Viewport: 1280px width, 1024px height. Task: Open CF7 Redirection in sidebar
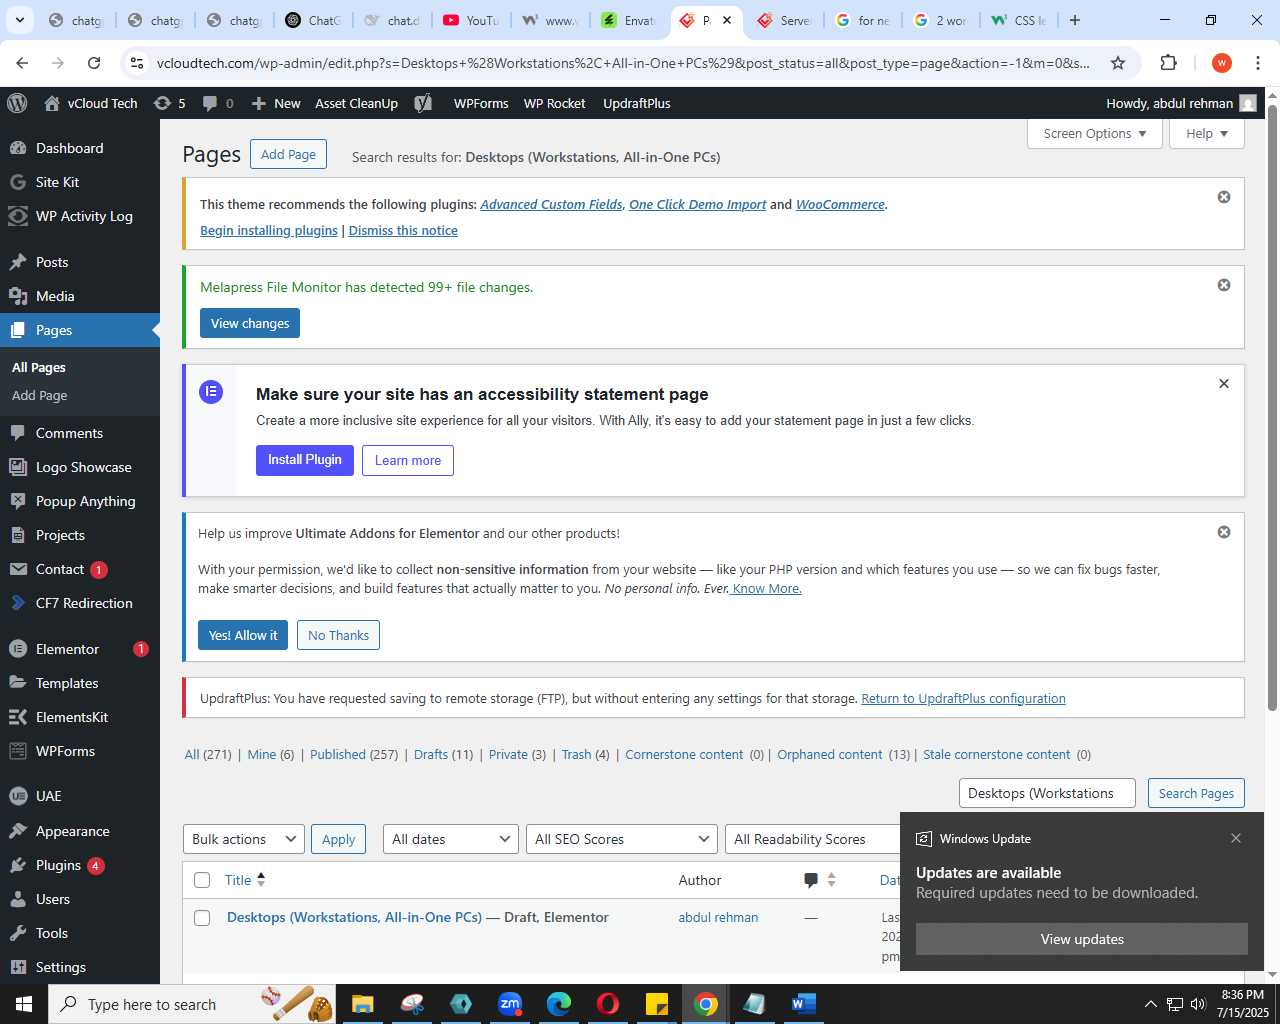pos(84,603)
